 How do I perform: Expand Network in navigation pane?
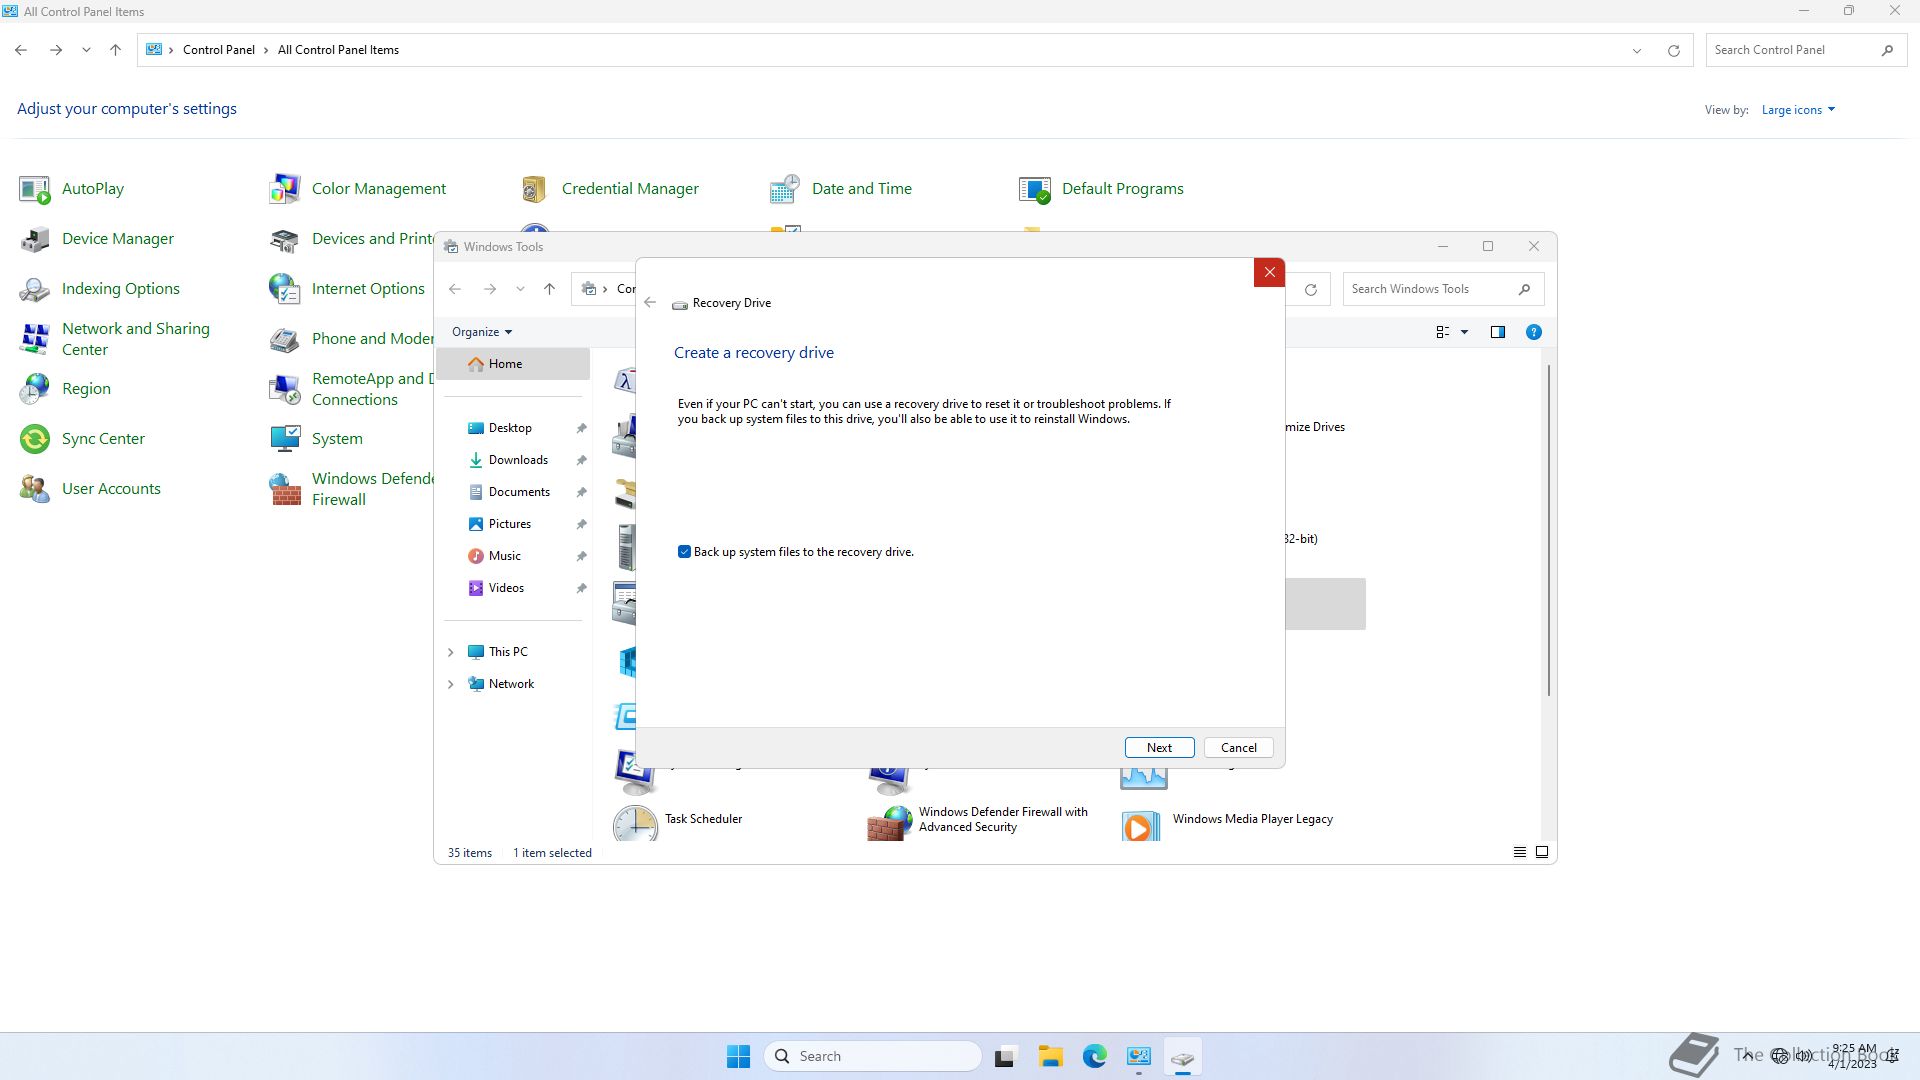[450, 684]
